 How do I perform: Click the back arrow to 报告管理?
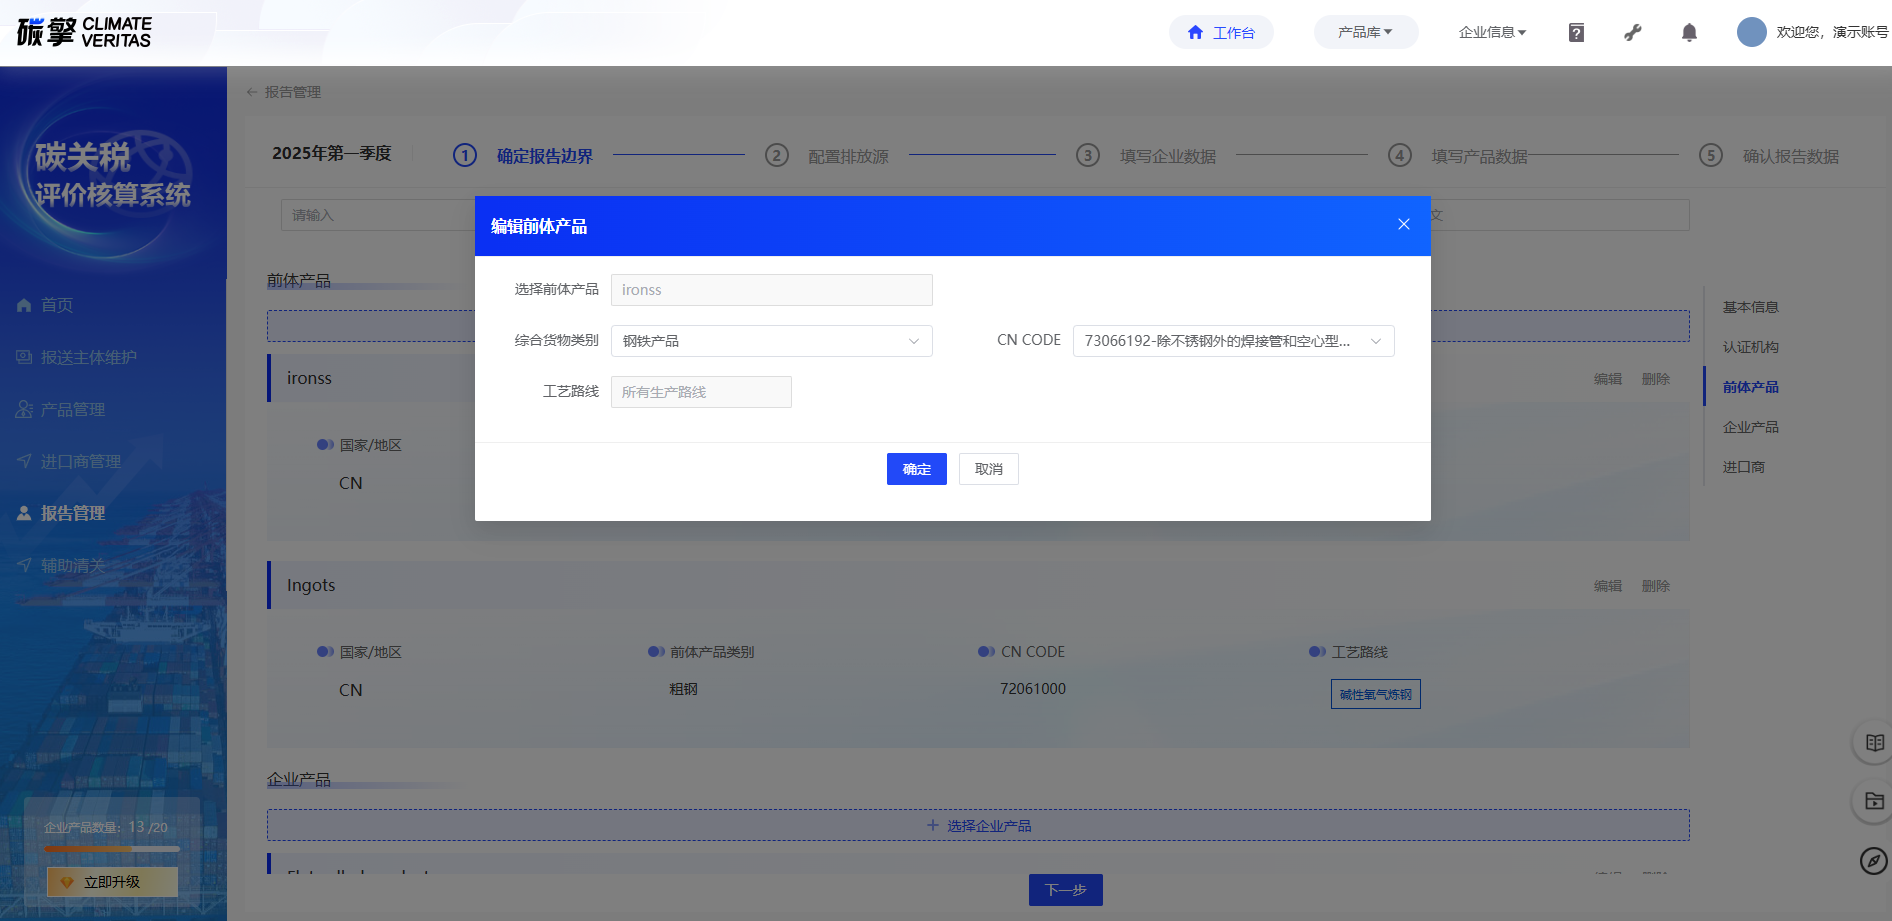252,92
